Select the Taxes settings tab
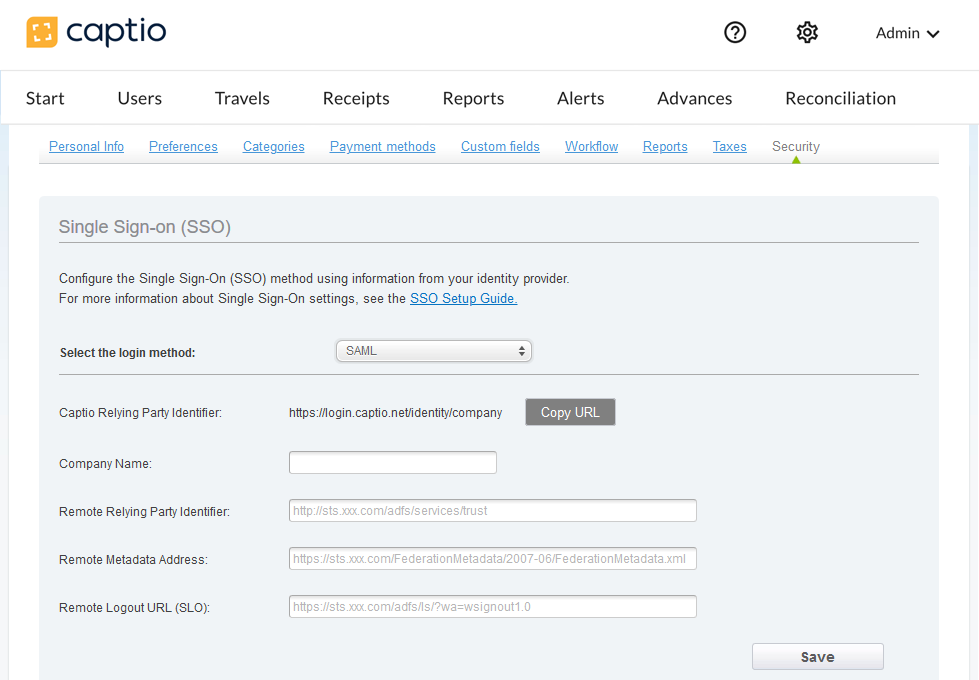 coord(729,147)
